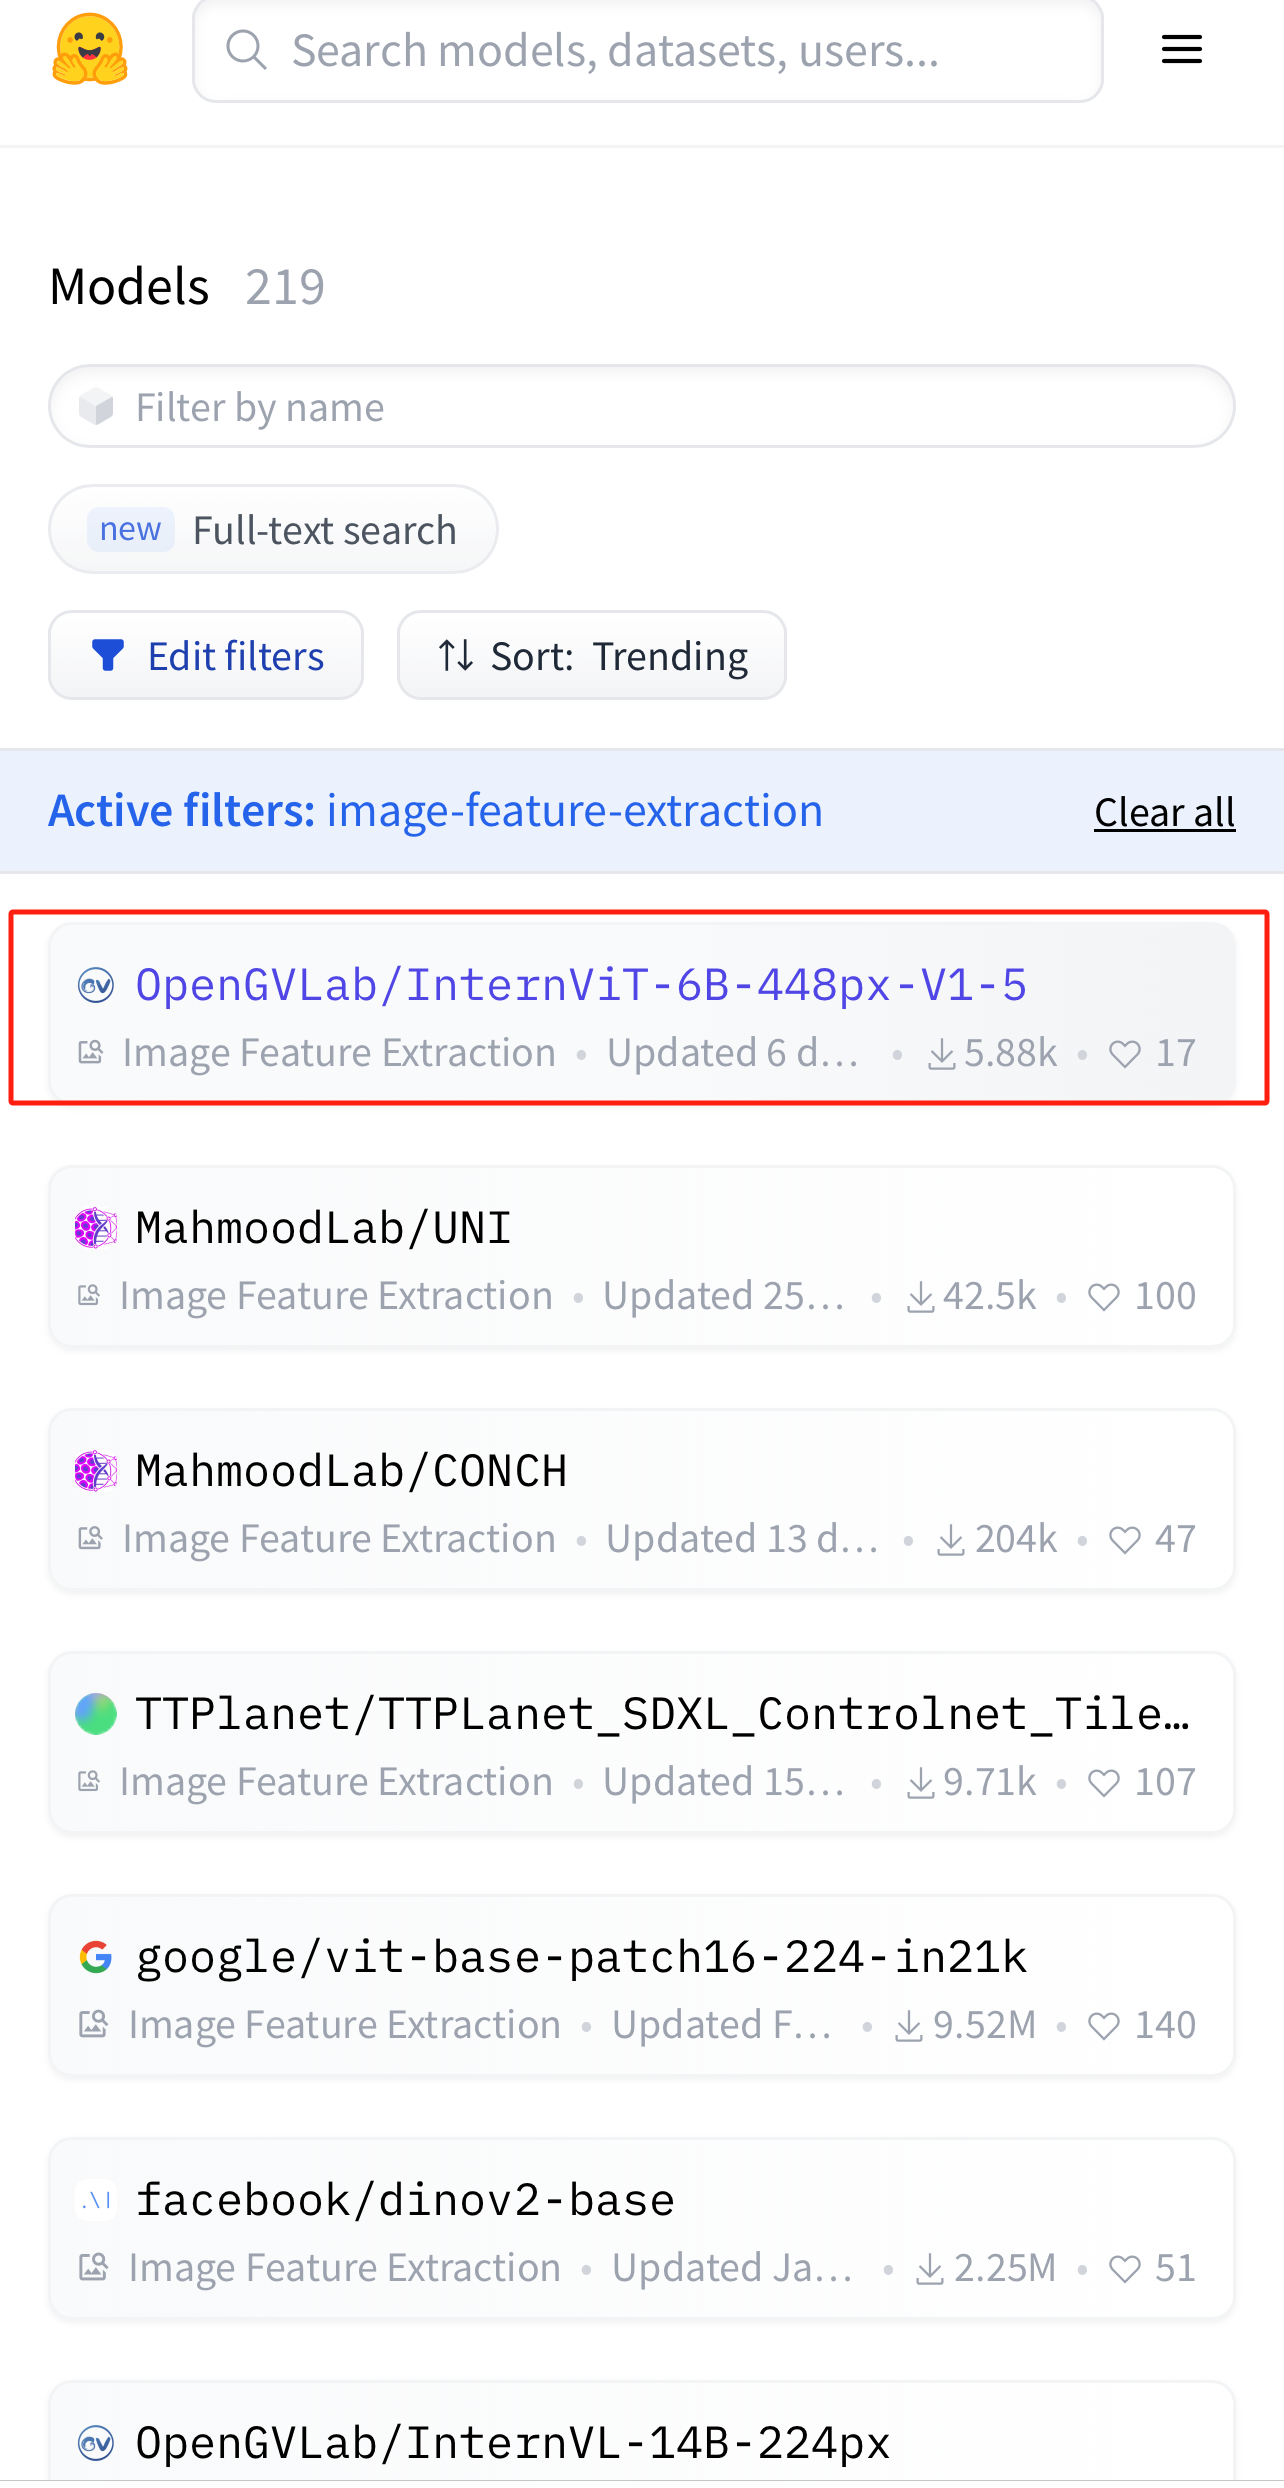Screen dimensions: 1284x2488
Task: Click the Hugging Face logo
Action: 90,49
